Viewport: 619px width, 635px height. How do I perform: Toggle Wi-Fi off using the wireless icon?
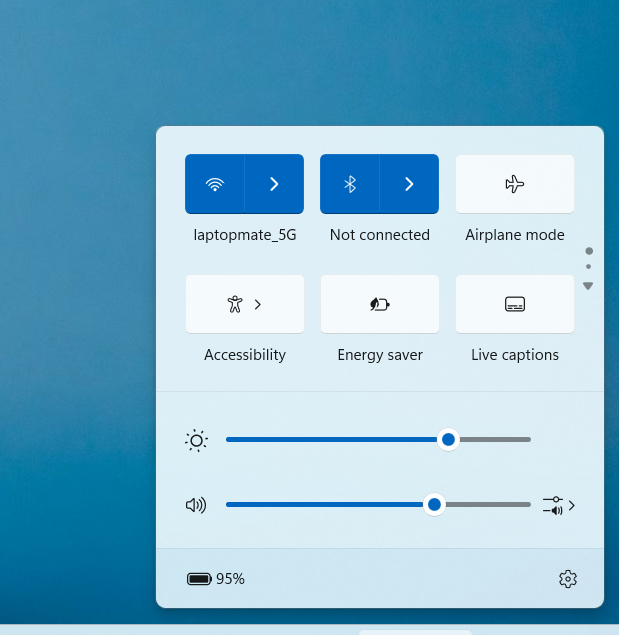215,184
